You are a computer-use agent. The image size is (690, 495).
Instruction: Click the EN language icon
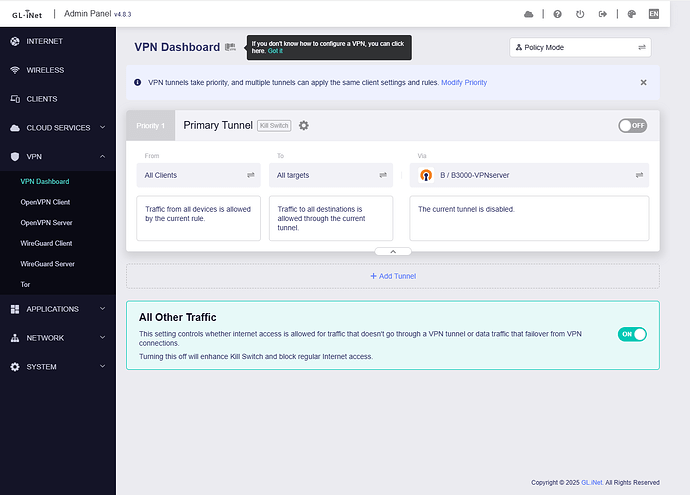pos(654,14)
